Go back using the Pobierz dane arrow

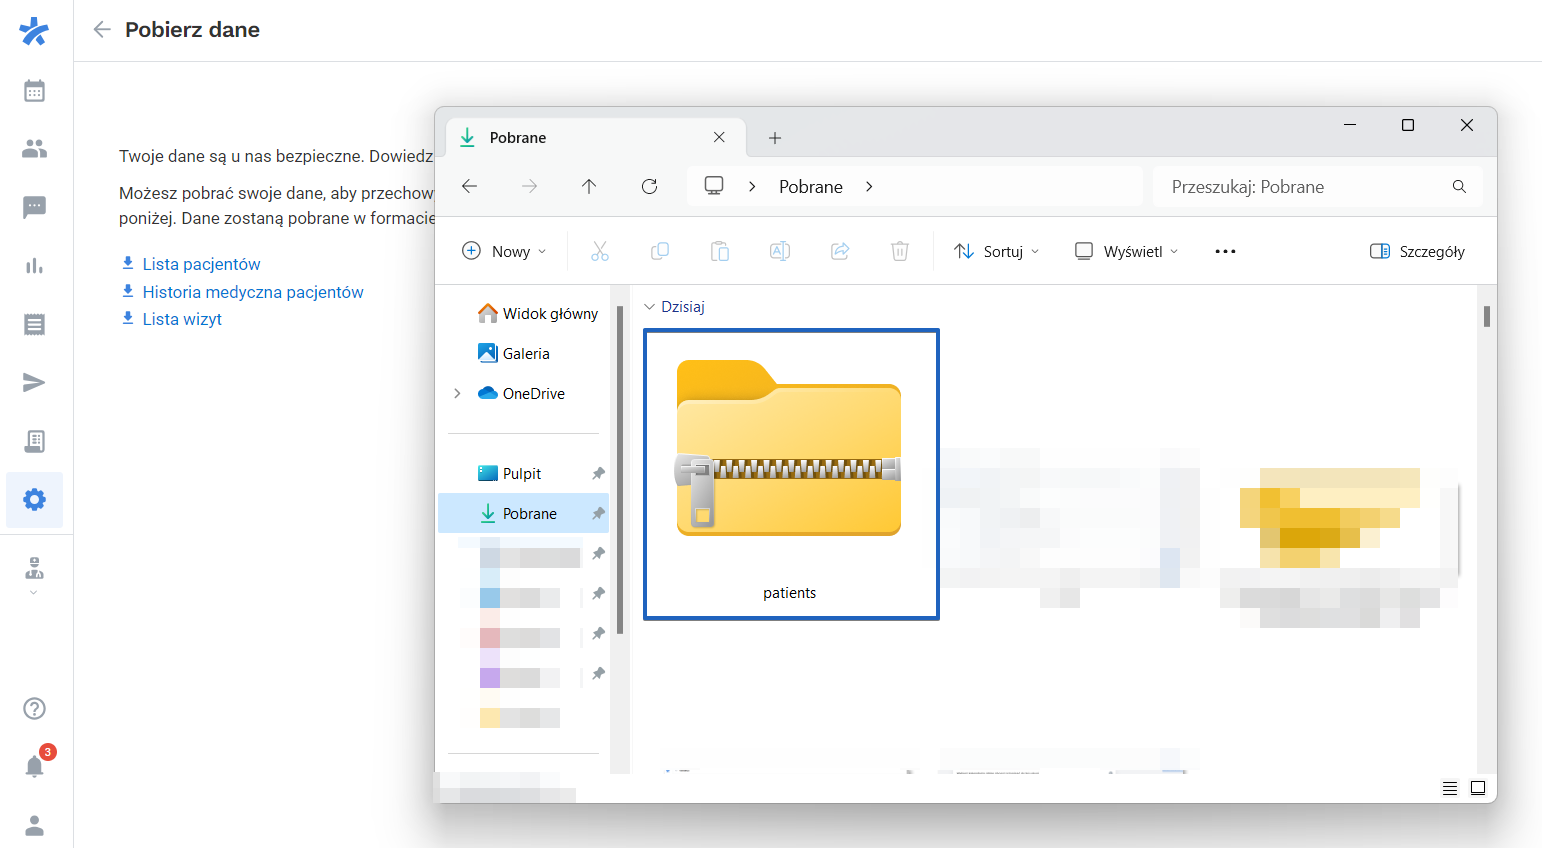100,30
